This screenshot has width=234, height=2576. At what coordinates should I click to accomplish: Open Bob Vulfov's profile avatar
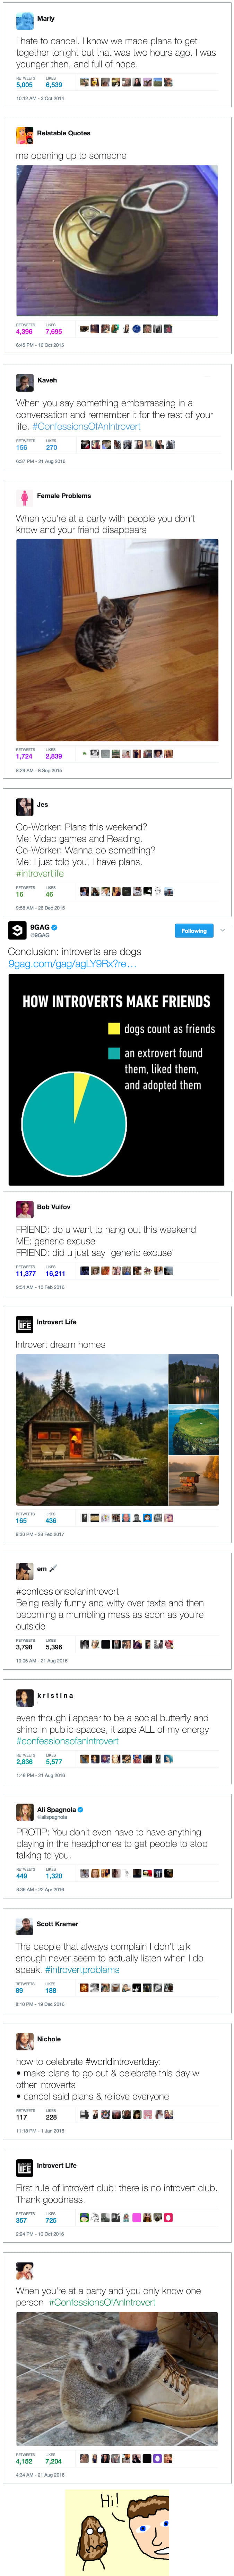tap(24, 1210)
